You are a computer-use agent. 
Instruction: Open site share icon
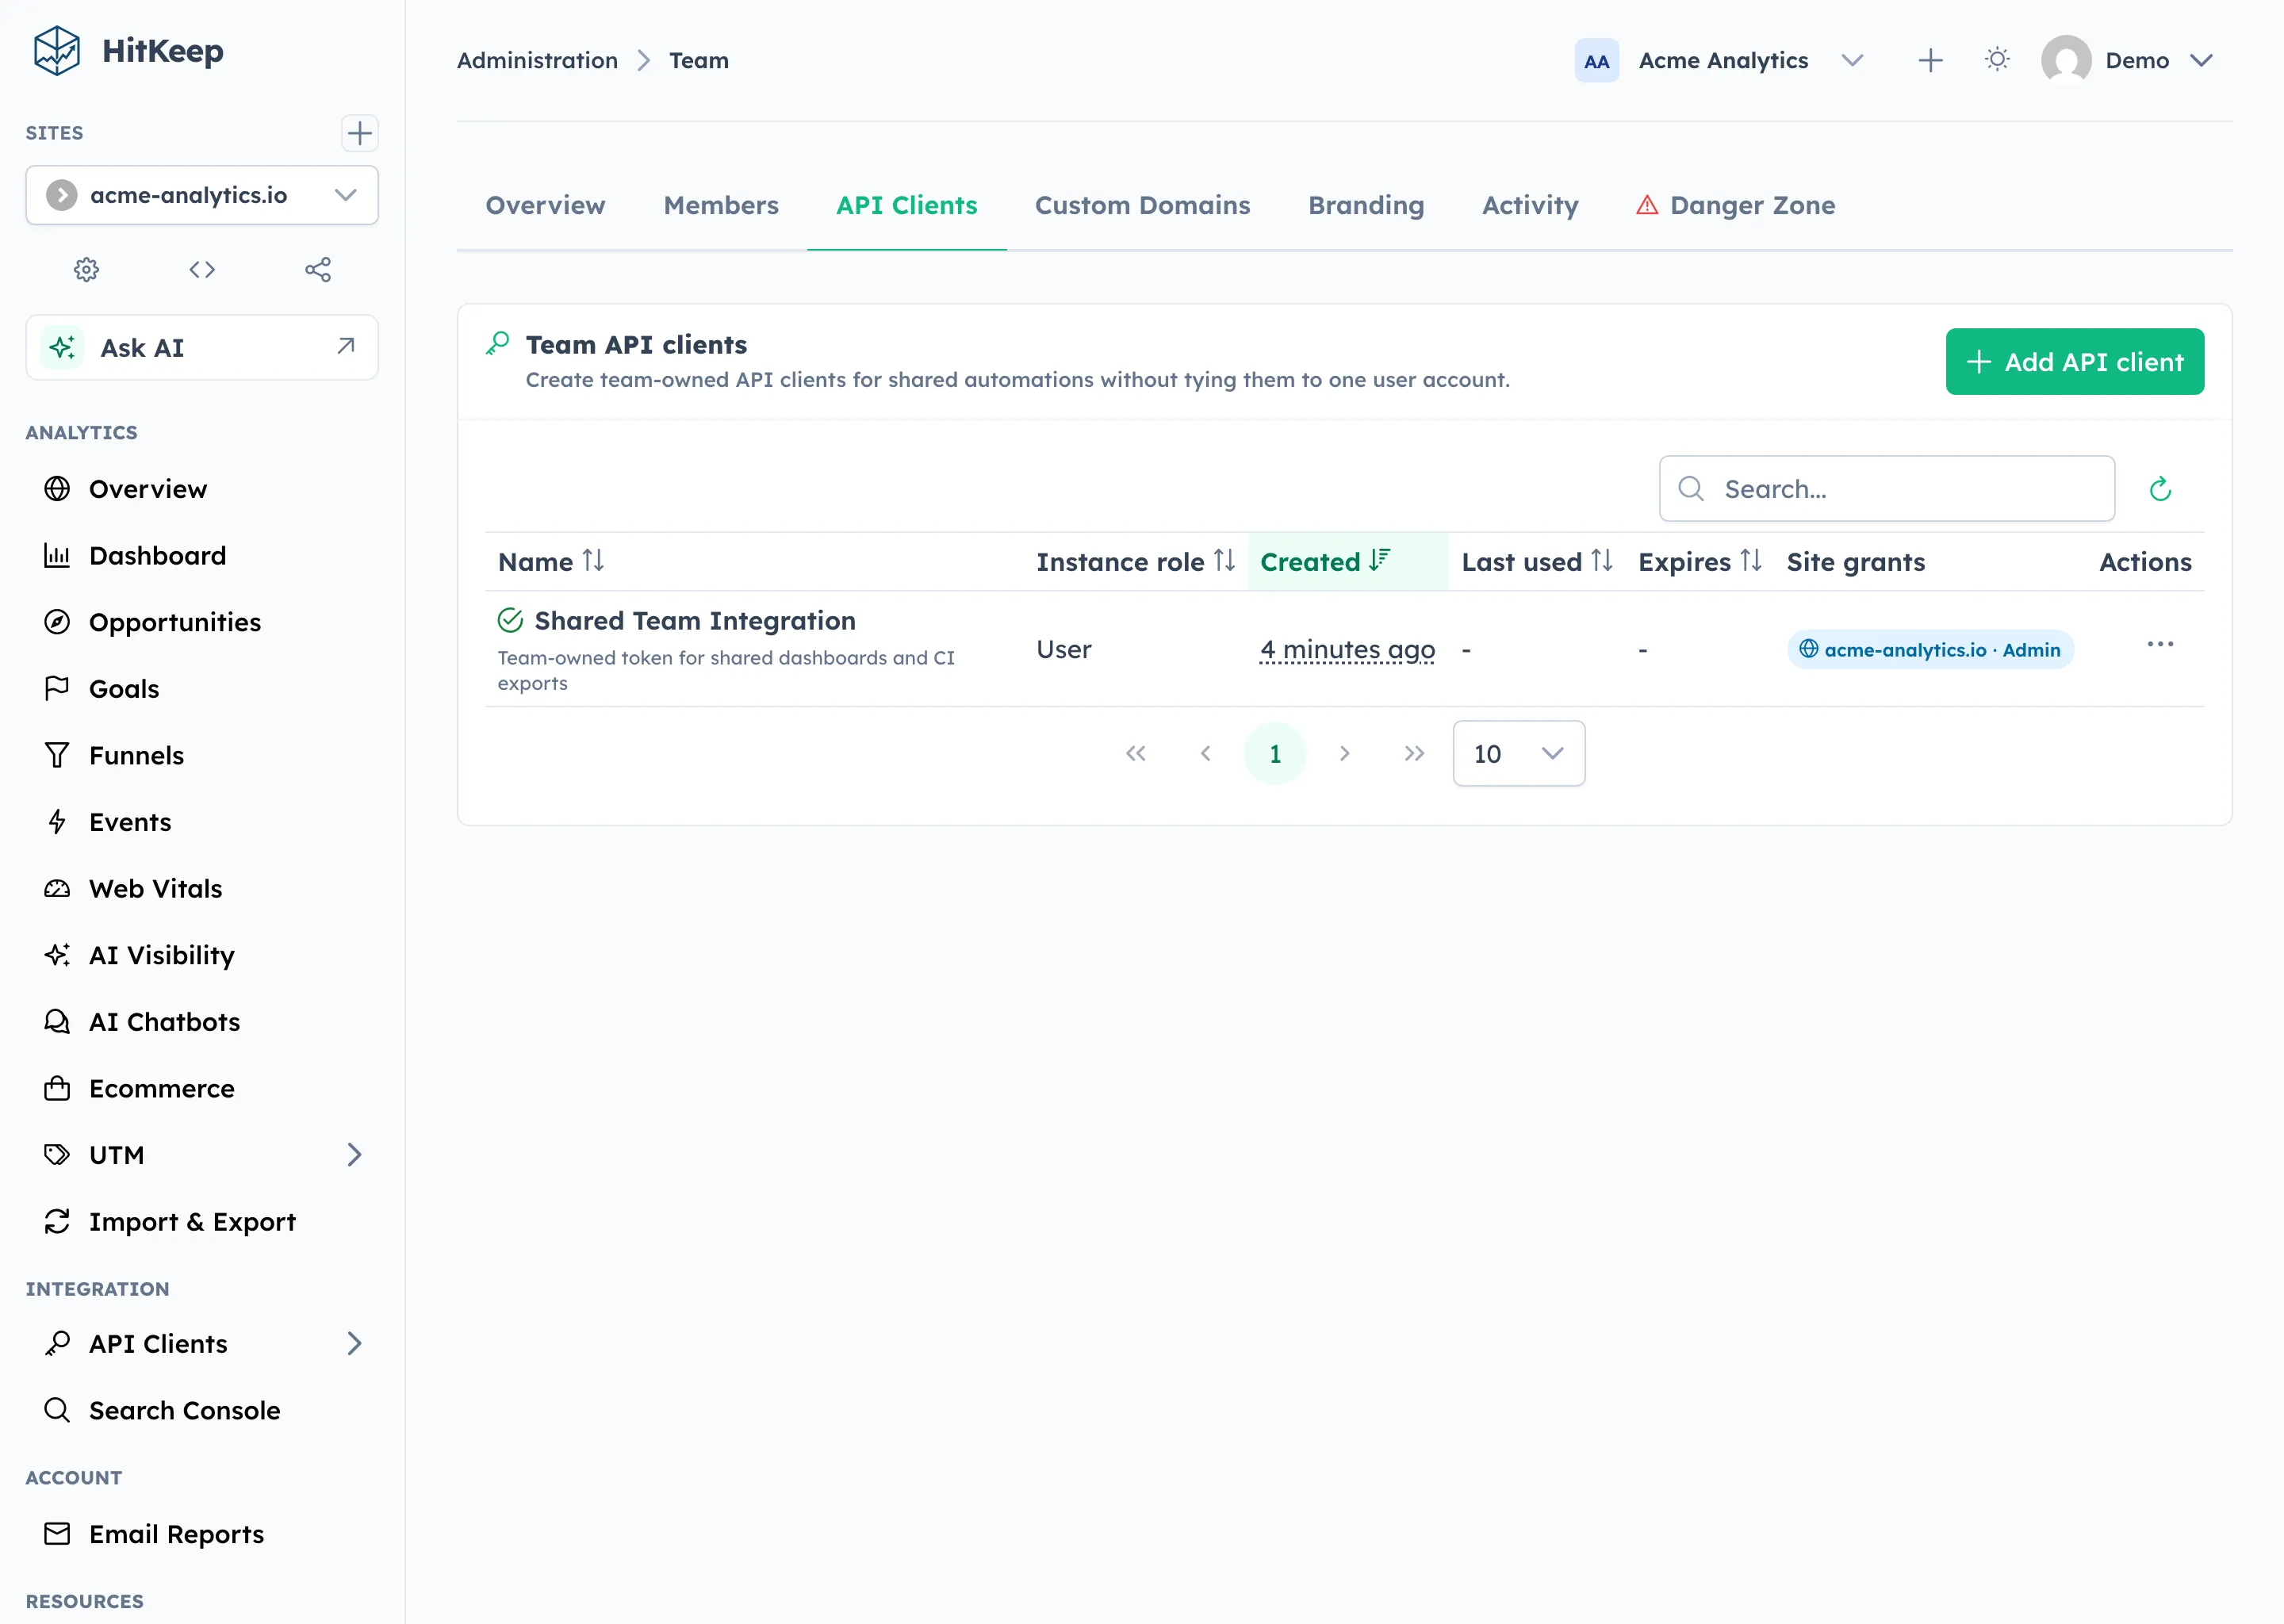[x=318, y=269]
